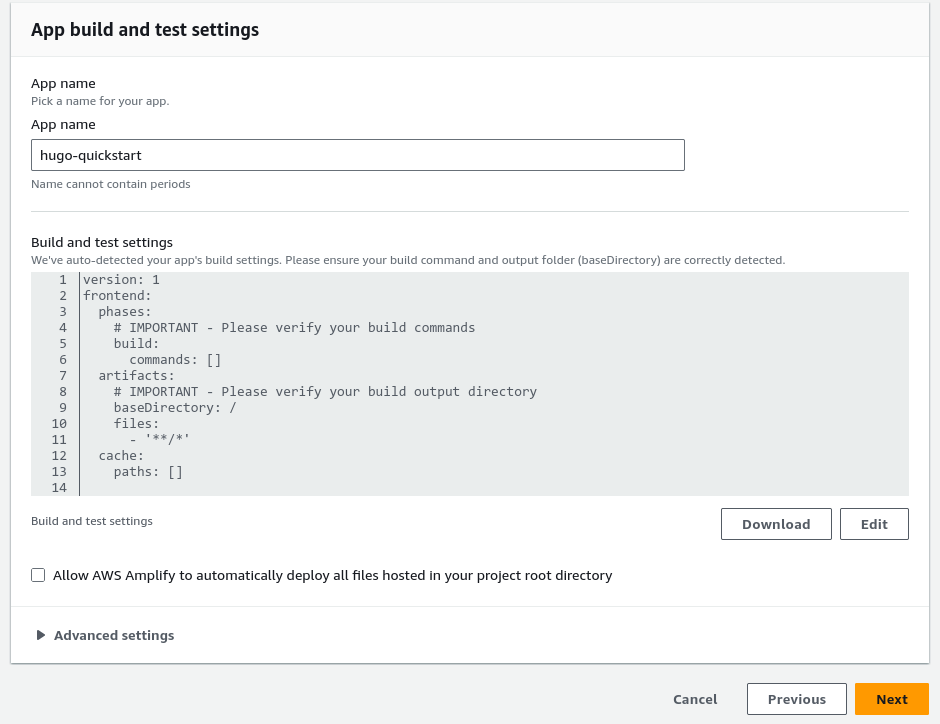Click empty line 14 in the editor
Image resolution: width=940 pixels, height=724 pixels.
[x=300, y=488]
